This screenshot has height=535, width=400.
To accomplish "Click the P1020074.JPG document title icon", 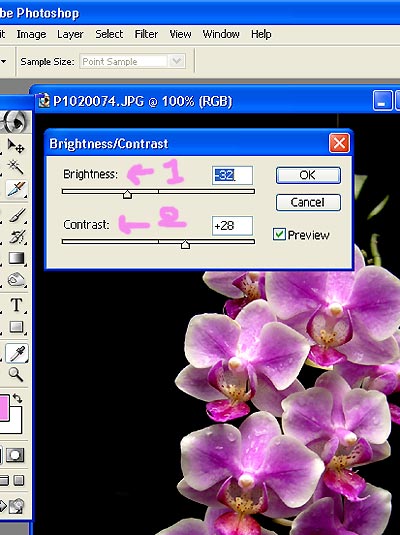I will pos(44,101).
